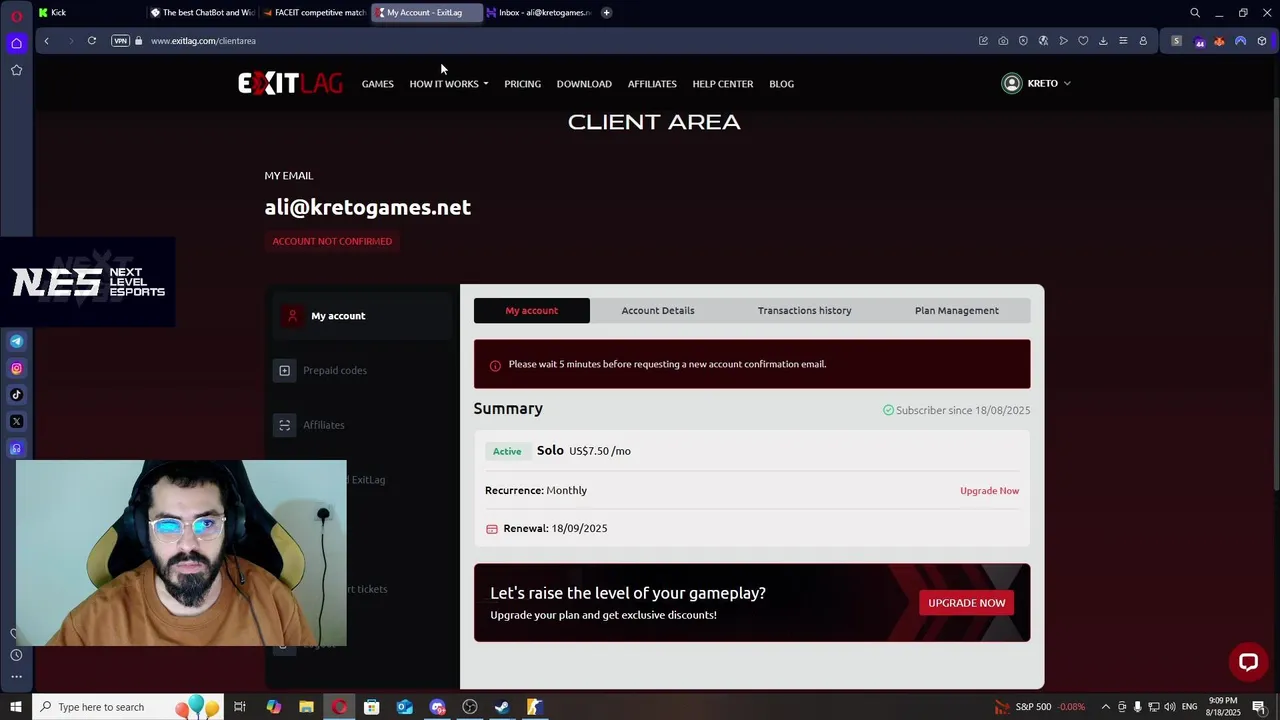
Task: Open the MetaMask fox extension
Action: 1219,41
